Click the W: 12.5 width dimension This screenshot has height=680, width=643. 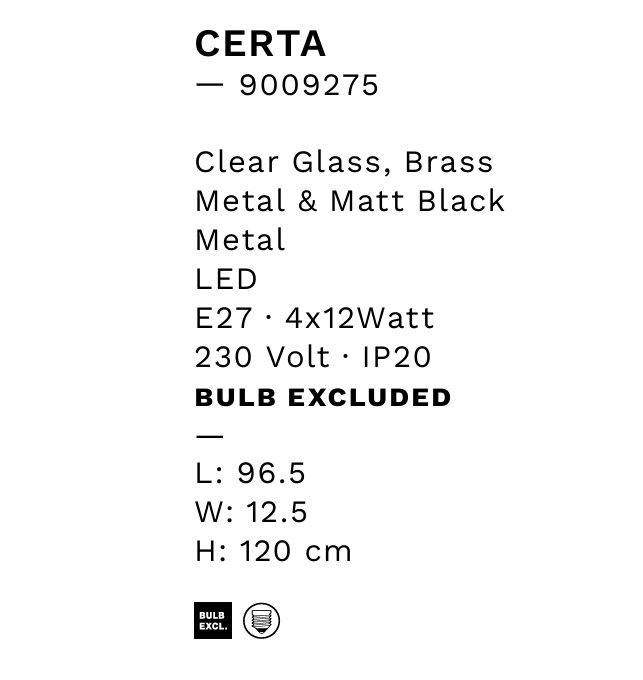(251, 512)
